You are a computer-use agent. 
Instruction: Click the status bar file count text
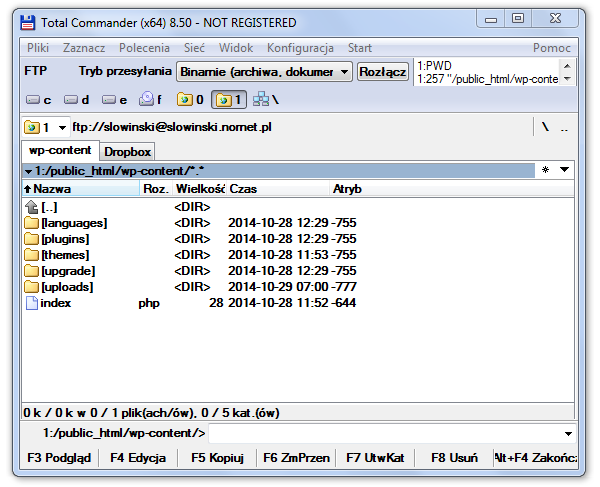(152, 413)
